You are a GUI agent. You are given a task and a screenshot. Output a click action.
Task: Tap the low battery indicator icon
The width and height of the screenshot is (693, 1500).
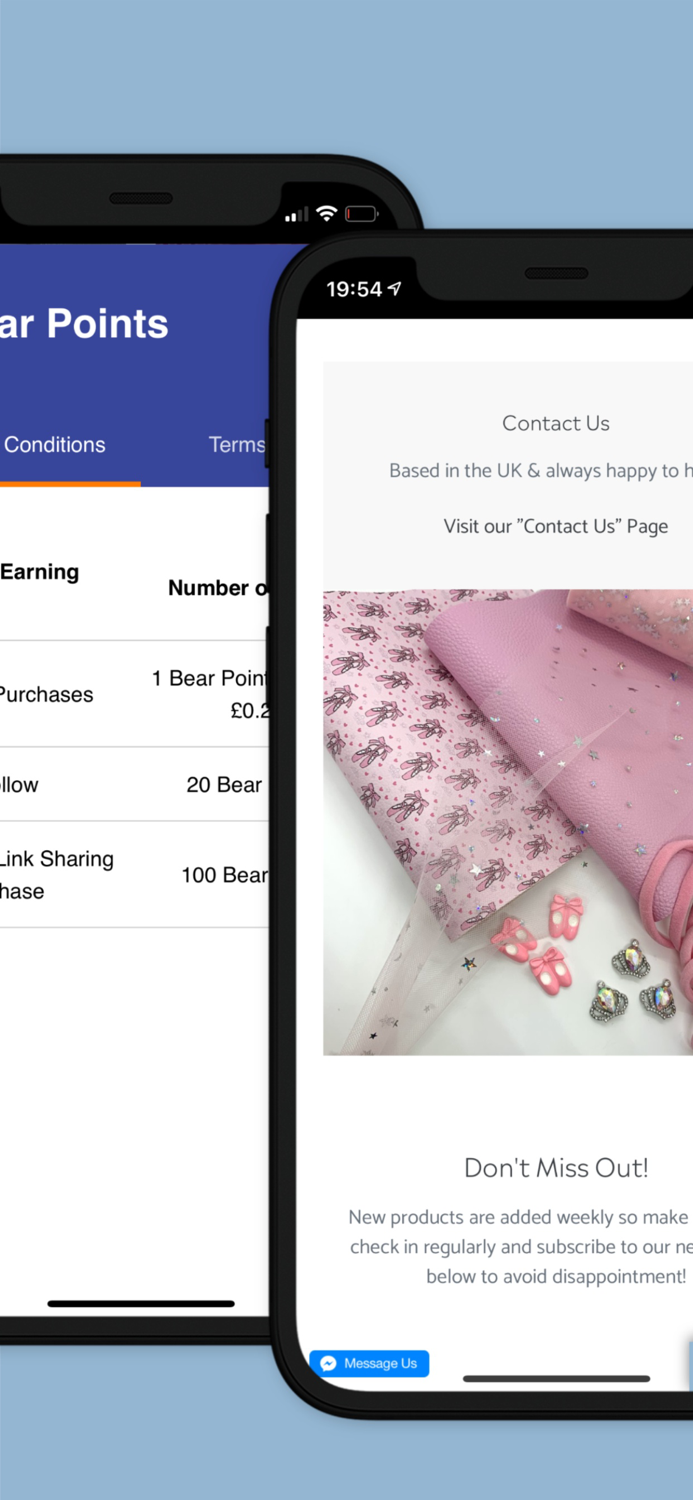[361, 214]
